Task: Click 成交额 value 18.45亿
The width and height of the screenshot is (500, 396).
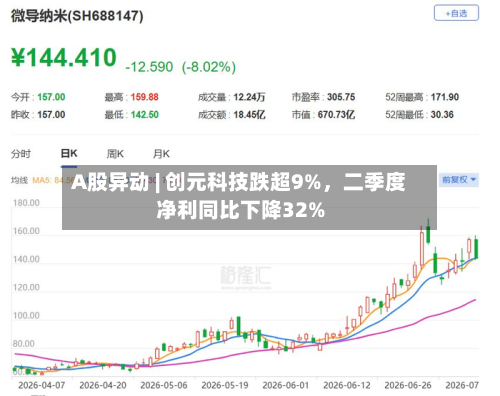Action: coord(249,115)
